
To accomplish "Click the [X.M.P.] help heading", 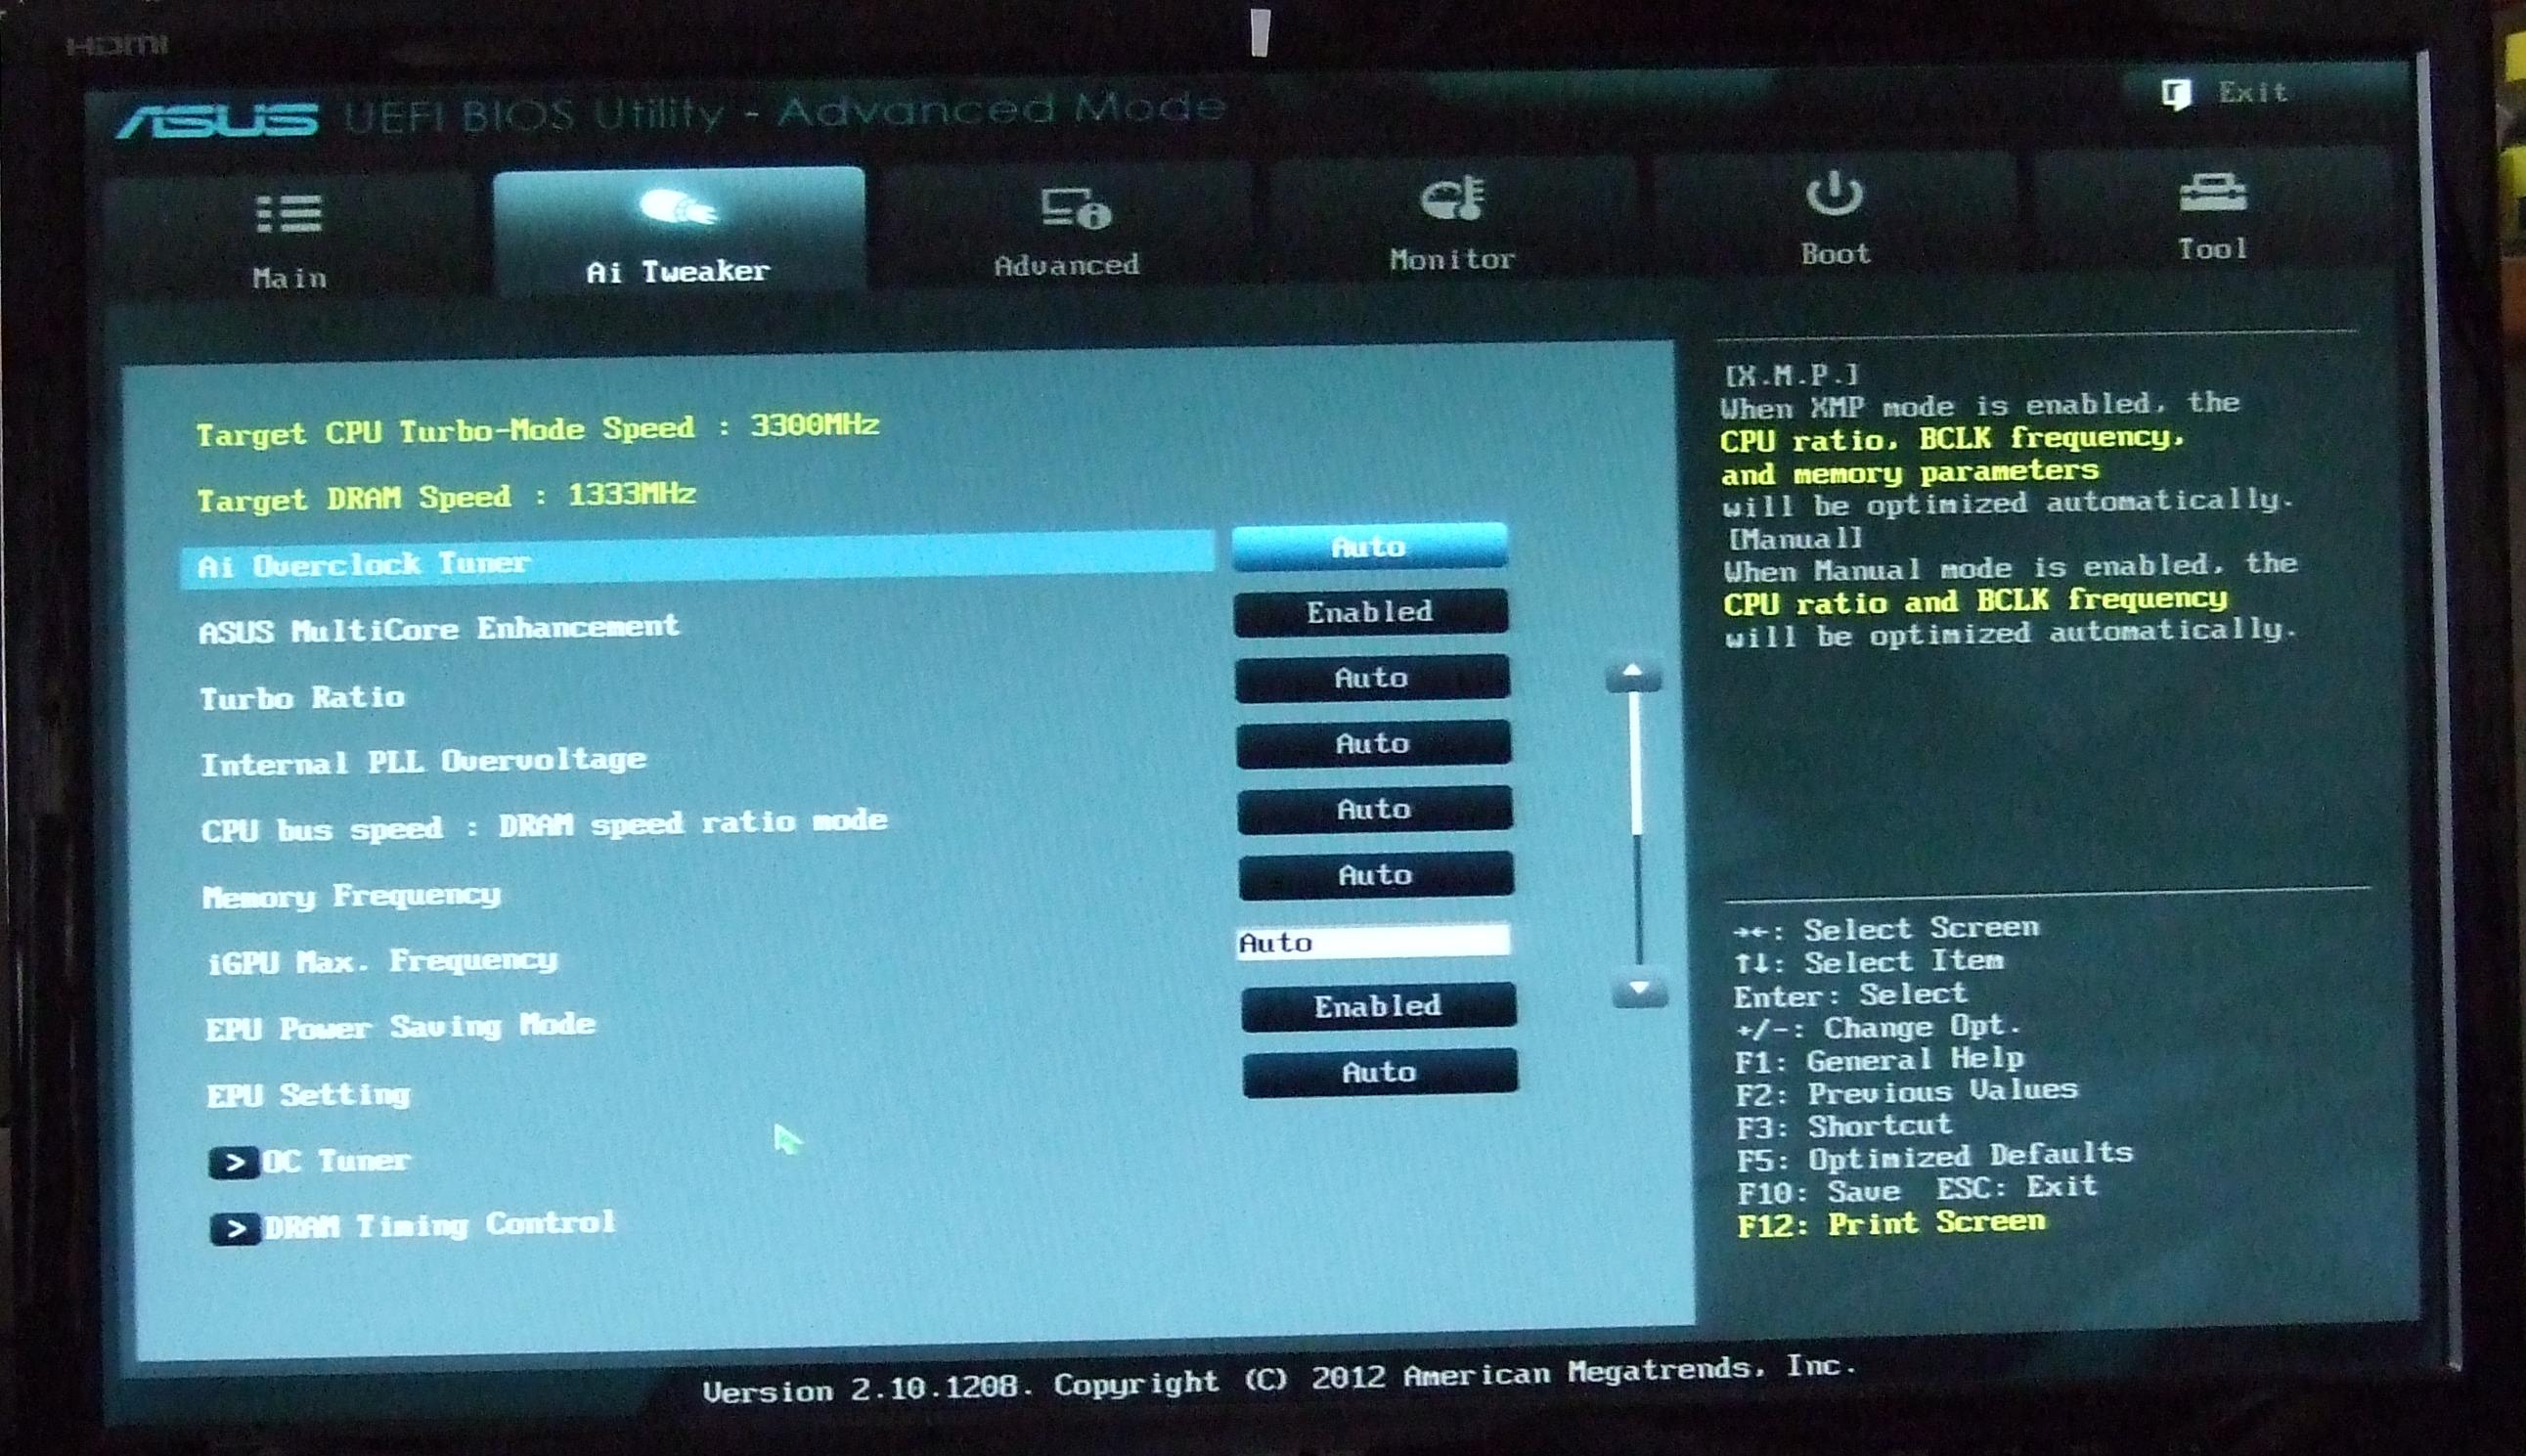I will click(1791, 375).
